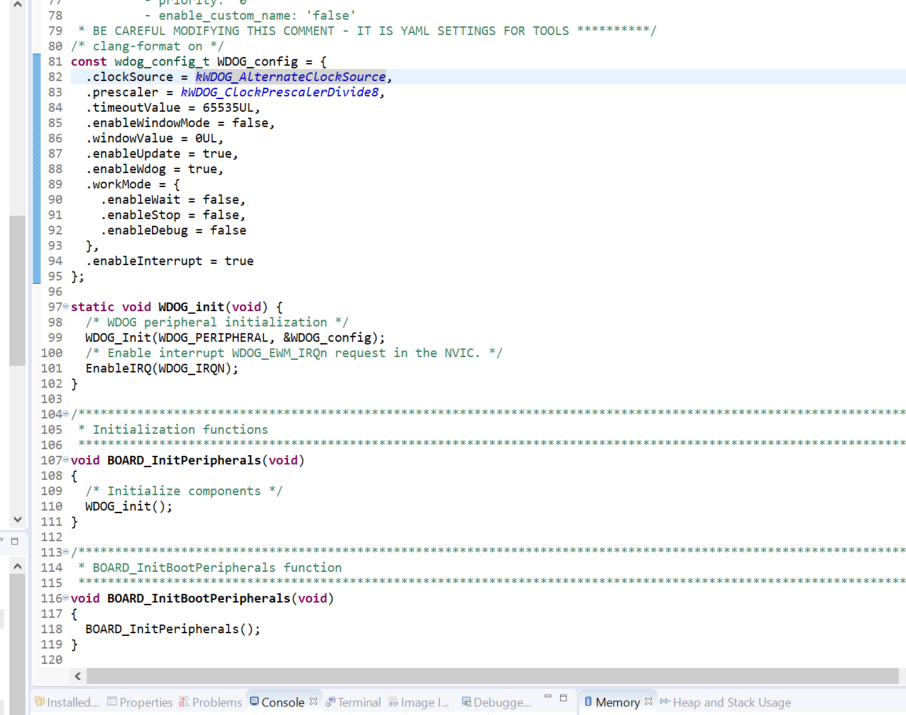Click WDOG_PERIPHERAL argument on line 99
The height and width of the screenshot is (715, 906).
(213, 338)
